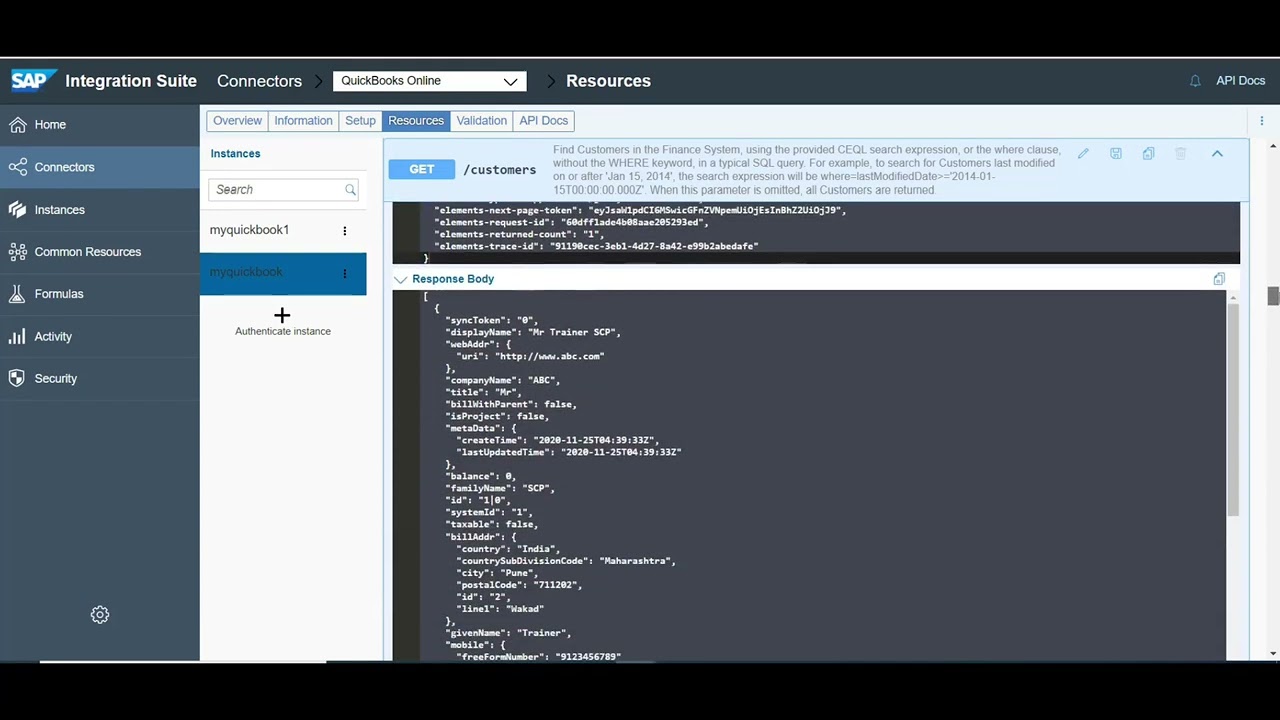Click the Home label in the sidebar

tap(50, 125)
